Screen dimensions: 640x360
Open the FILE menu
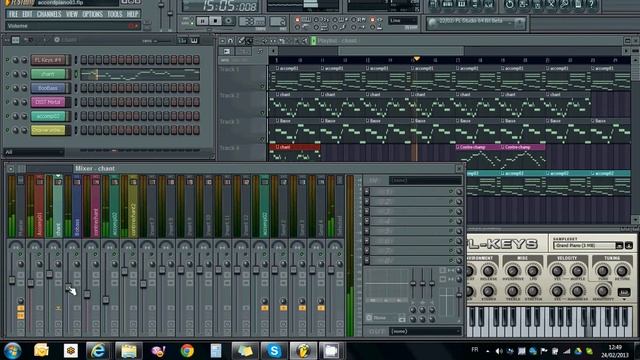[x=13, y=14]
